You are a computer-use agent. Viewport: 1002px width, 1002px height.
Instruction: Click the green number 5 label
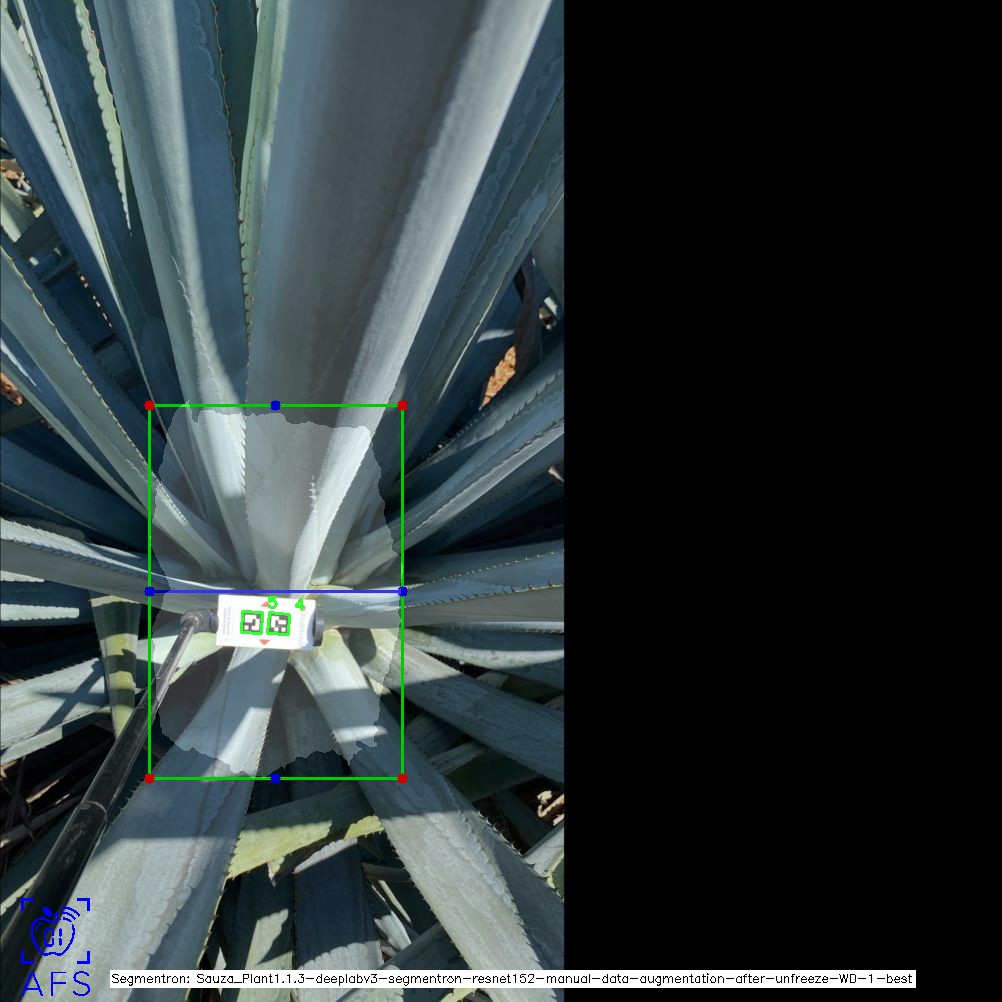click(x=272, y=603)
